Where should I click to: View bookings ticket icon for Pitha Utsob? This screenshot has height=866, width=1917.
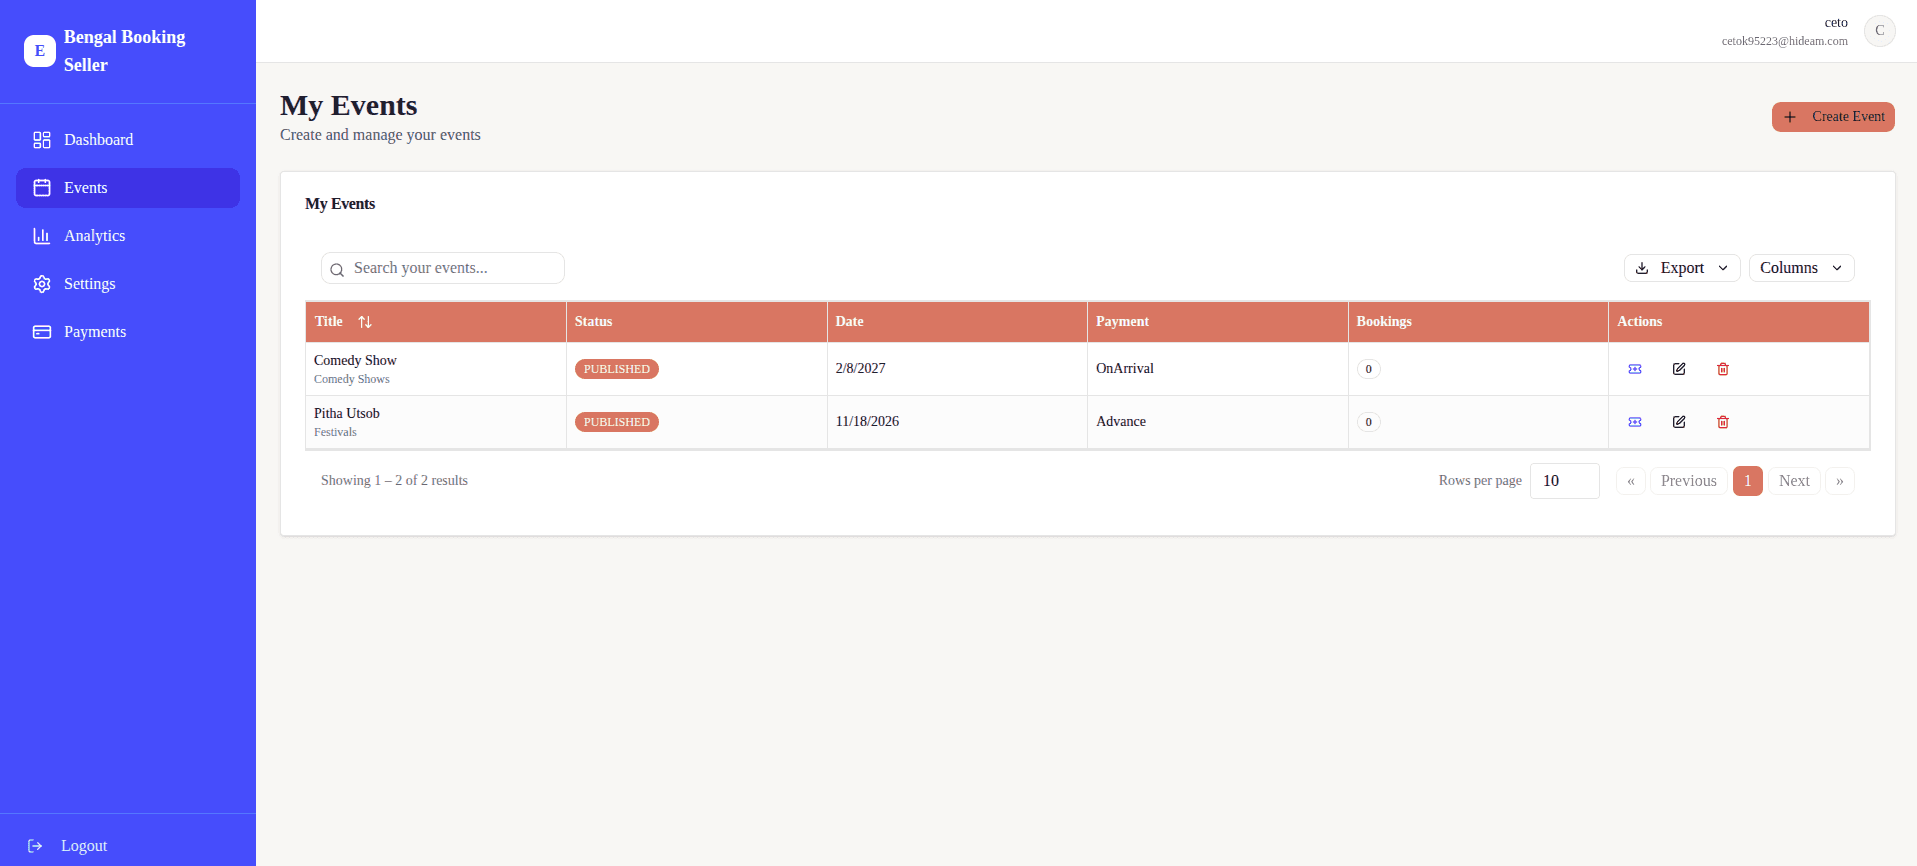pyautogui.click(x=1635, y=422)
